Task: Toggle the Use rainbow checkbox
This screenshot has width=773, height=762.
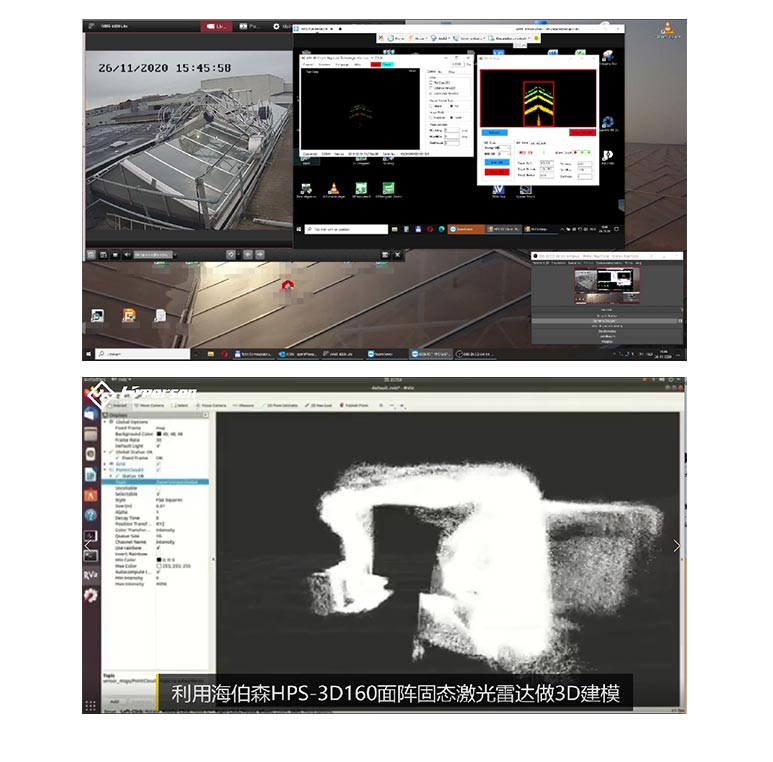Action: 159,547
